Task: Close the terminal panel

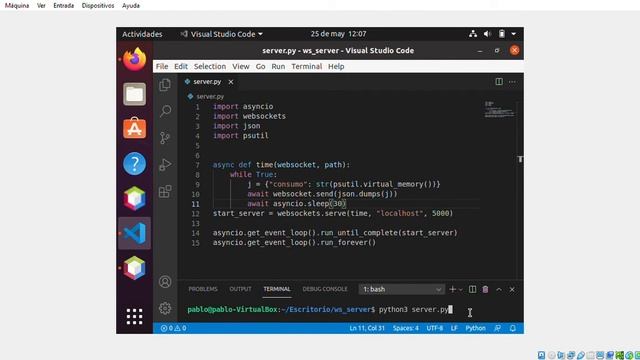Action: click(x=512, y=289)
